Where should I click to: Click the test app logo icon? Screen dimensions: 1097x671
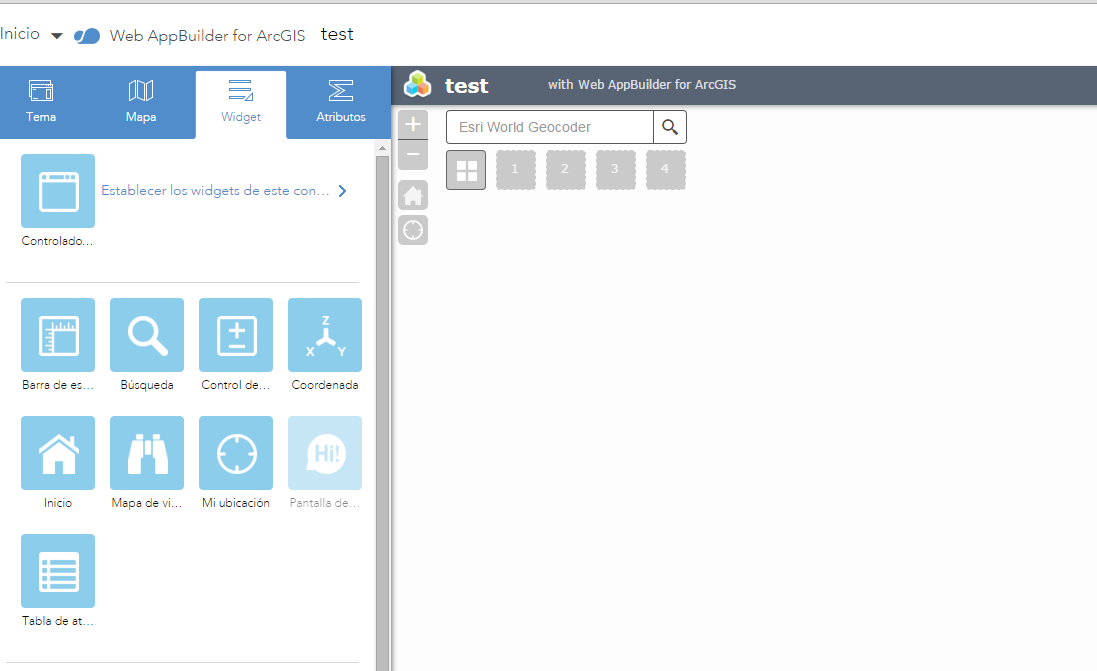pyautogui.click(x=418, y=85)
